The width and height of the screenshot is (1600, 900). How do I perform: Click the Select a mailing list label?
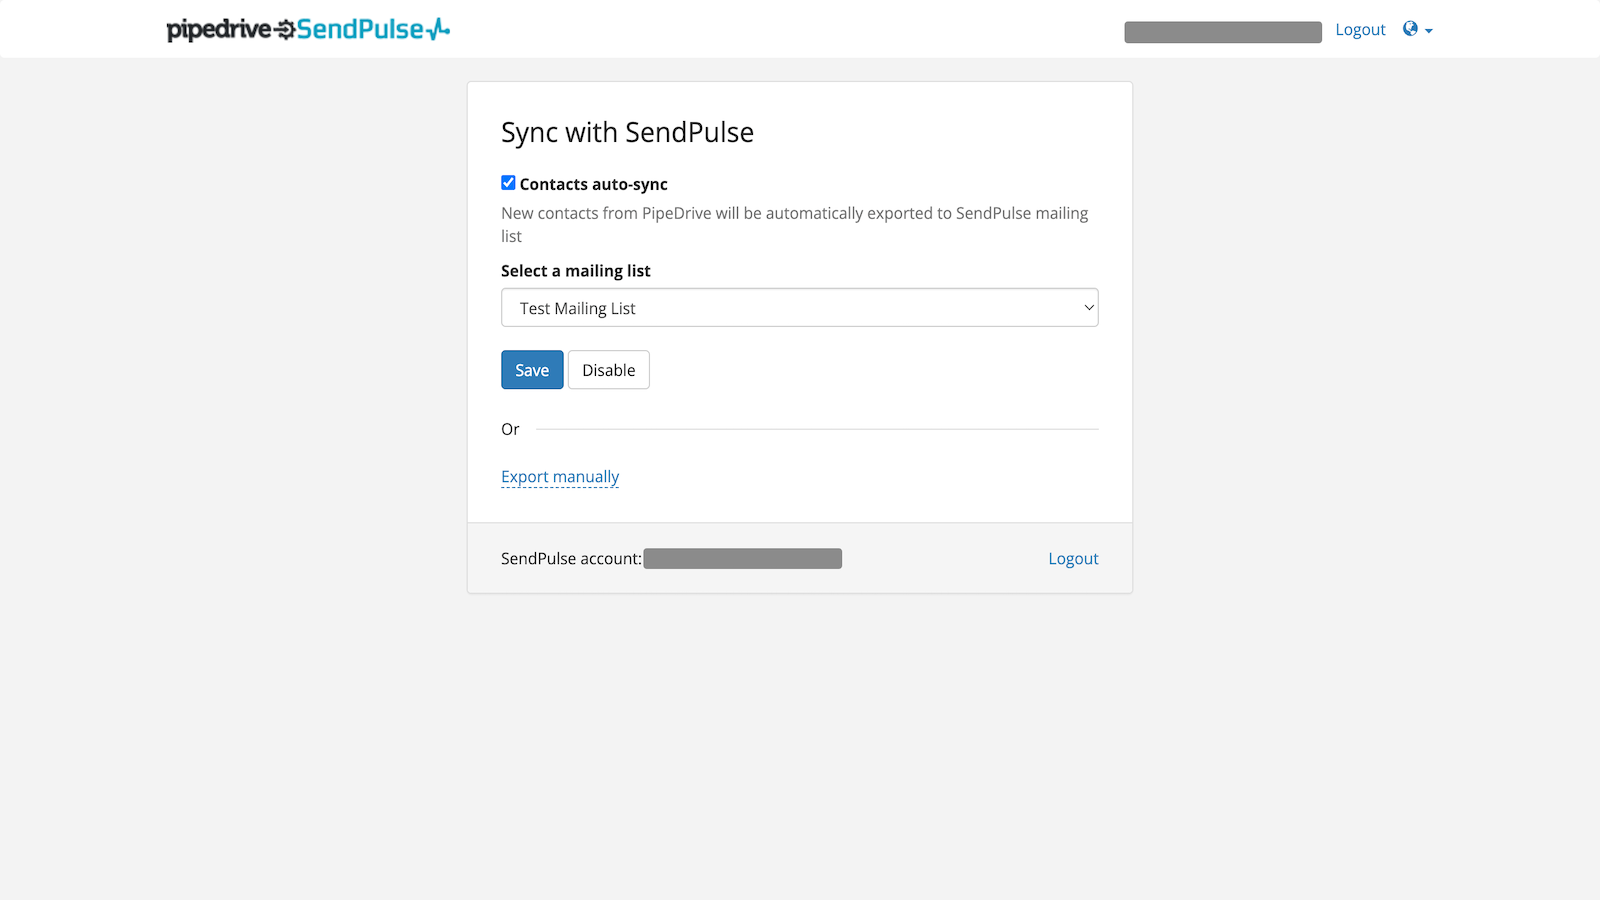[575, 271]
